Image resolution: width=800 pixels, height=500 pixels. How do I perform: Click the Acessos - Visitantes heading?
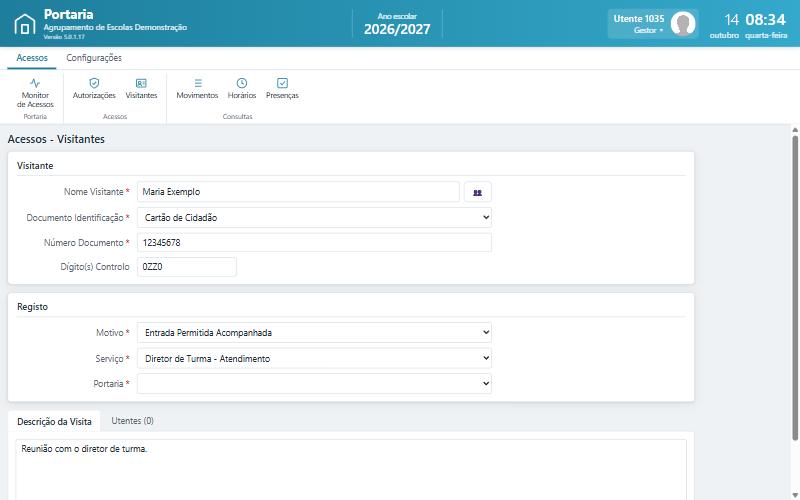click(x=56, y=139)
